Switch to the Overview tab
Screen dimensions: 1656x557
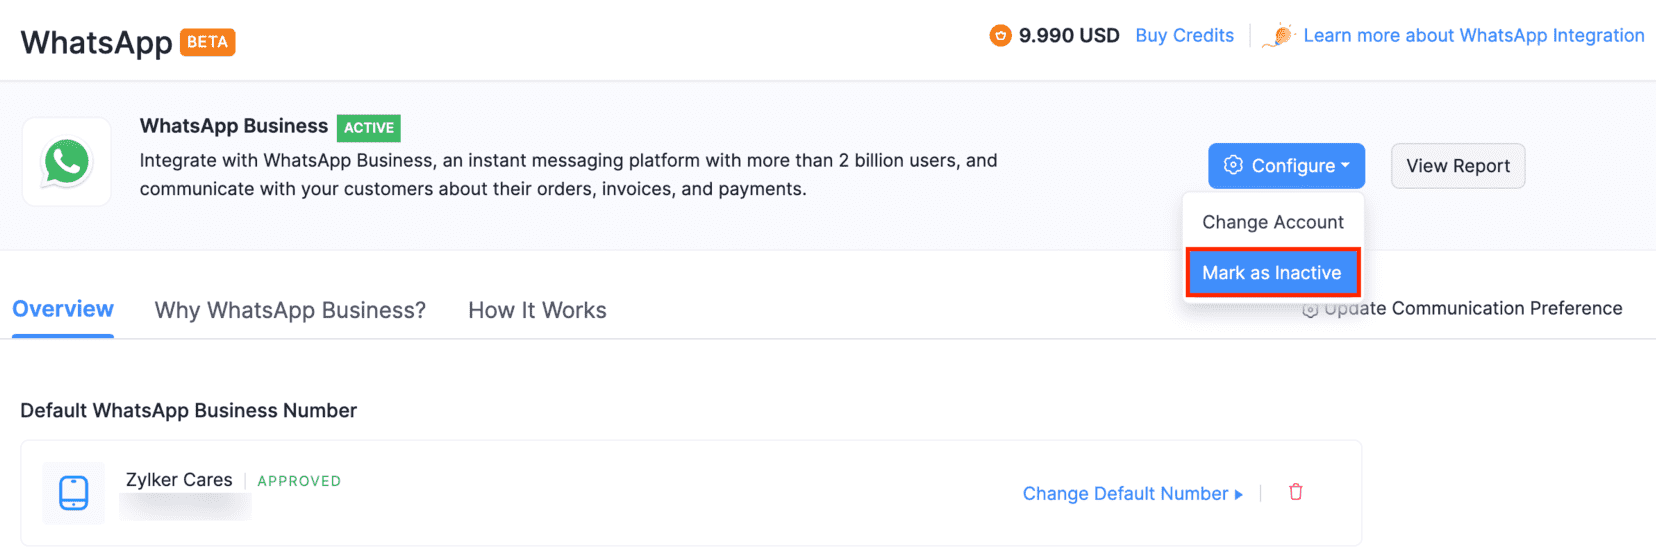pos(63,309)
